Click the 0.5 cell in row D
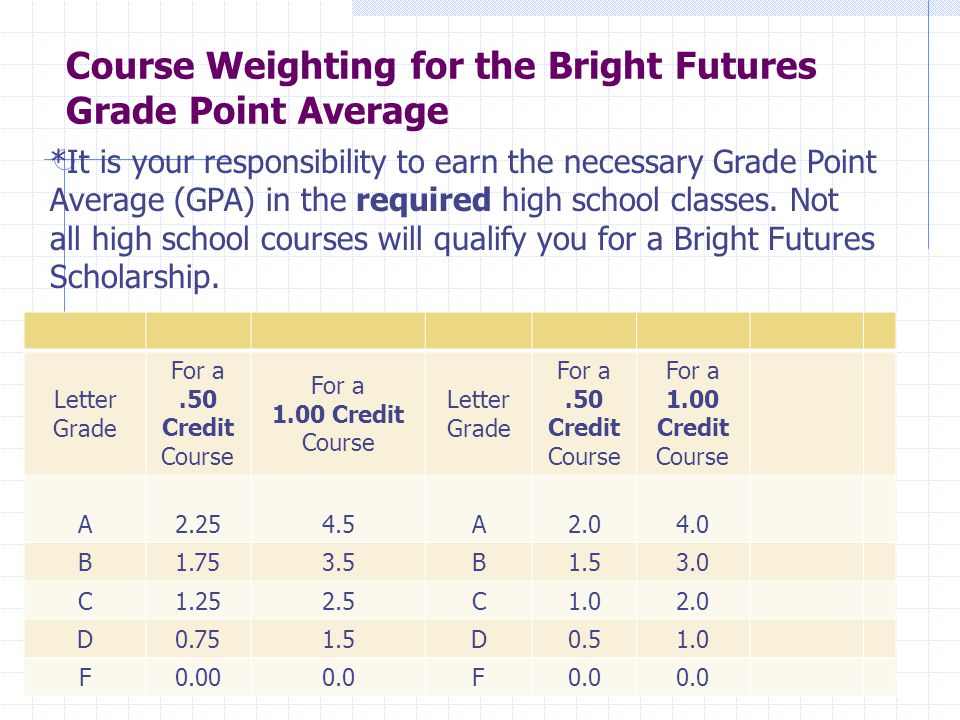This screenshot has width=960, height=720. tap(584, 640)
